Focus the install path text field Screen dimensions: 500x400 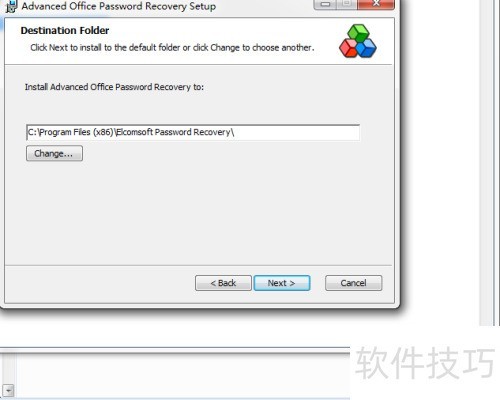tap(193, 132)
